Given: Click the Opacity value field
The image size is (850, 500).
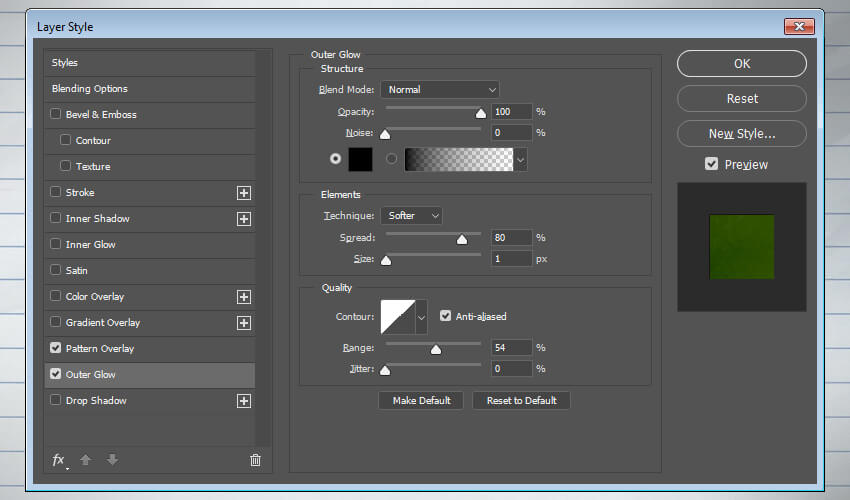Looking at the screenshot, I should point(511,112).
